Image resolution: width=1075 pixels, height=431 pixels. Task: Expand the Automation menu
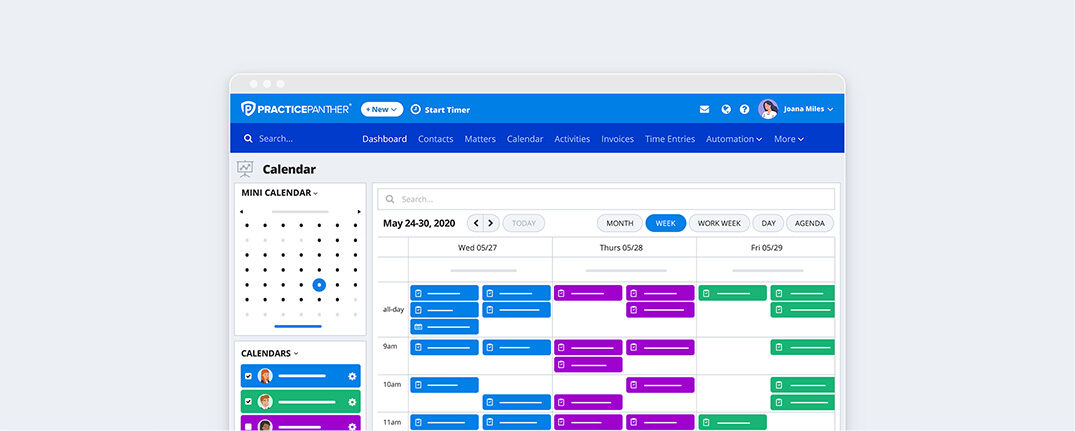click(734, 139)
